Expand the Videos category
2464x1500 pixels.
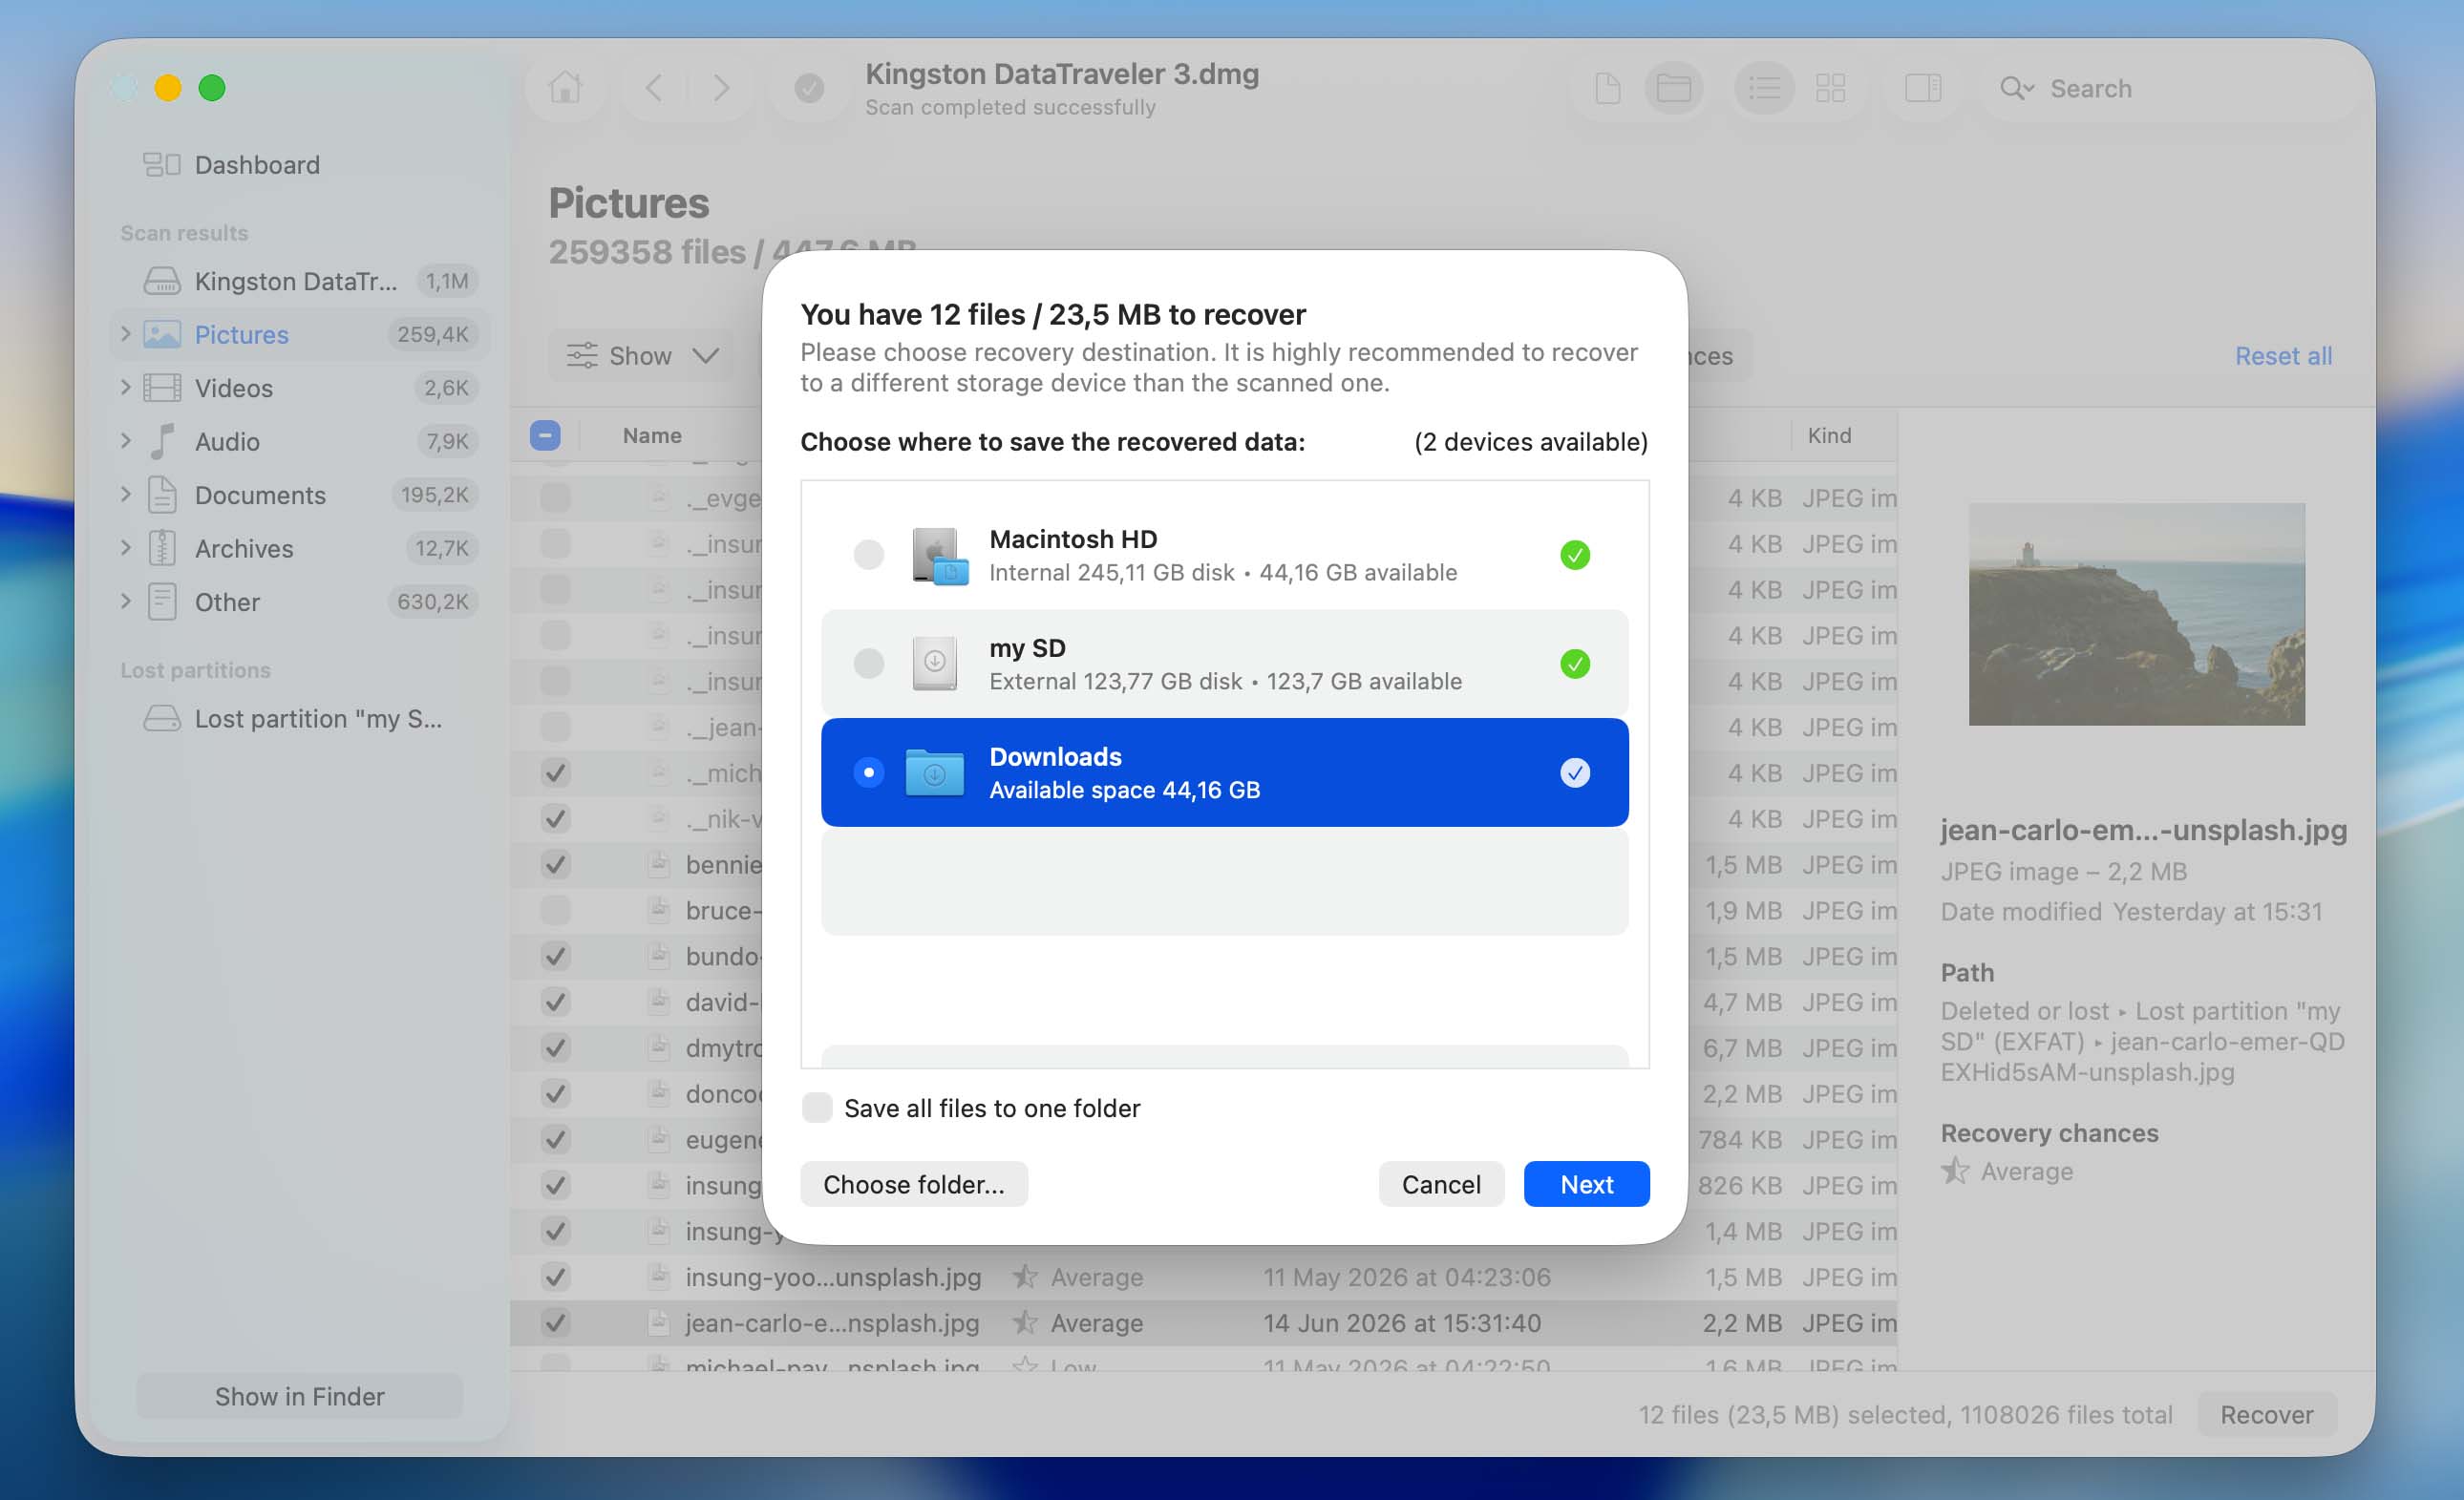125,387
